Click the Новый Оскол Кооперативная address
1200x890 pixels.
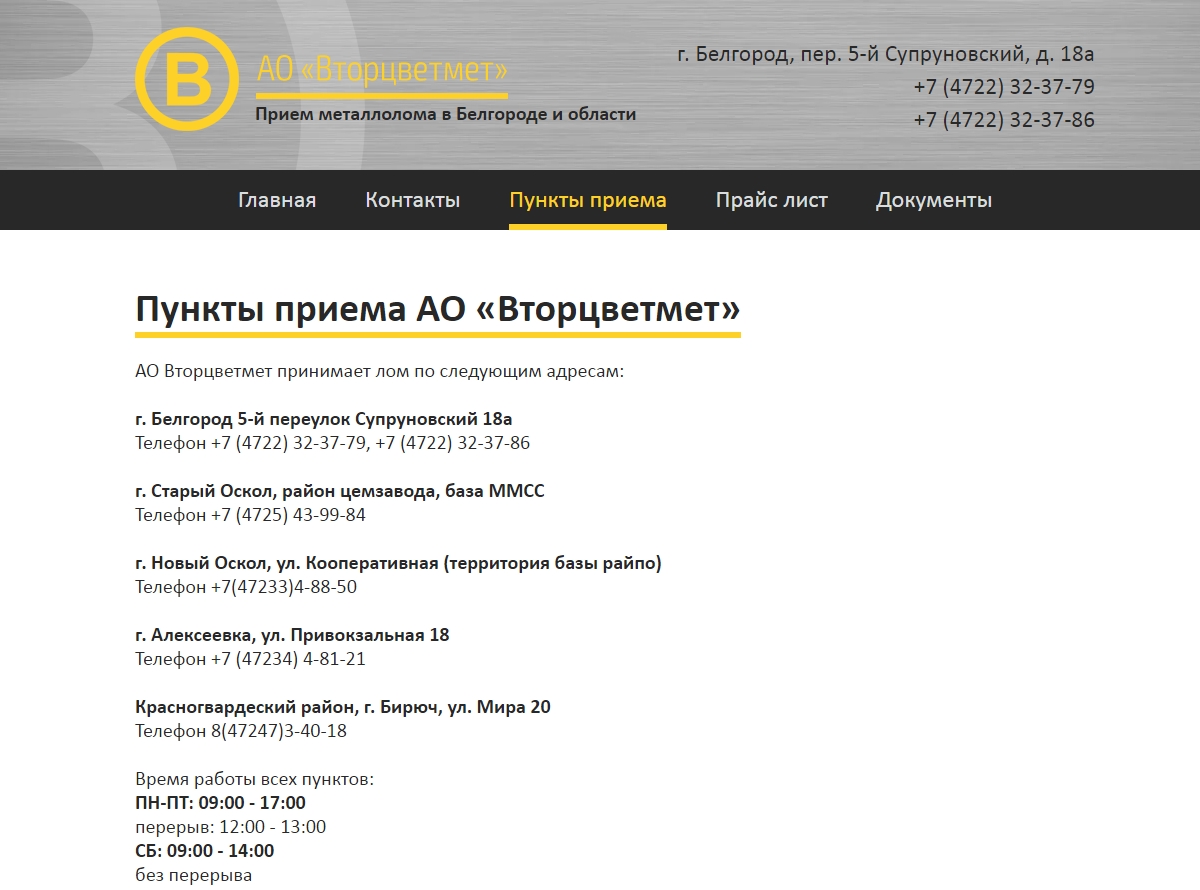point(398,563)
